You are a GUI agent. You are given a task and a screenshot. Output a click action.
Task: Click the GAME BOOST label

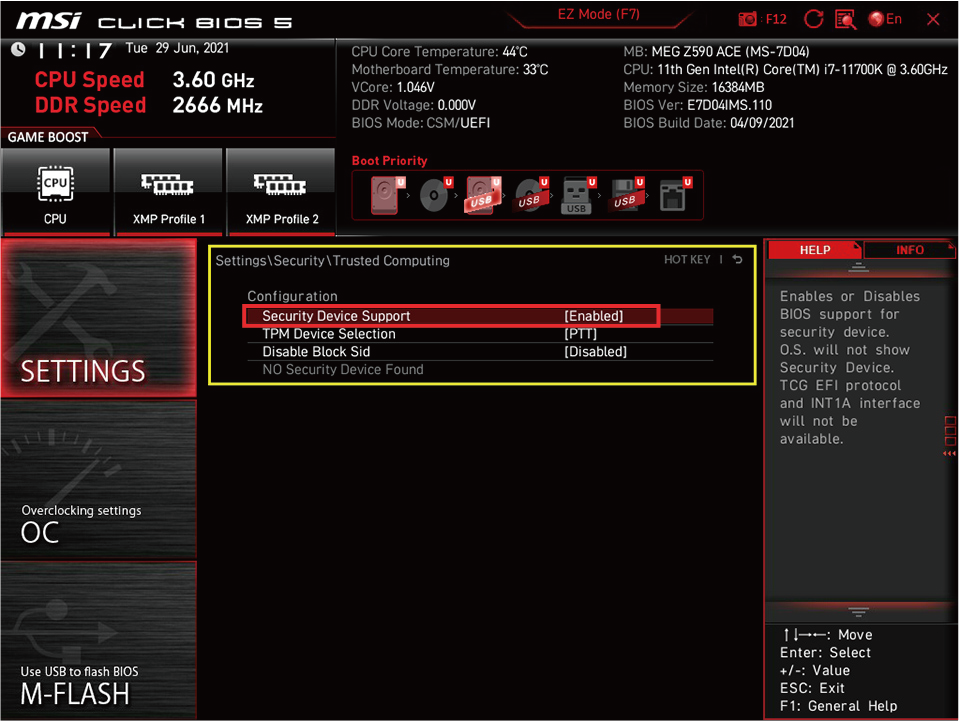(48, 137)
